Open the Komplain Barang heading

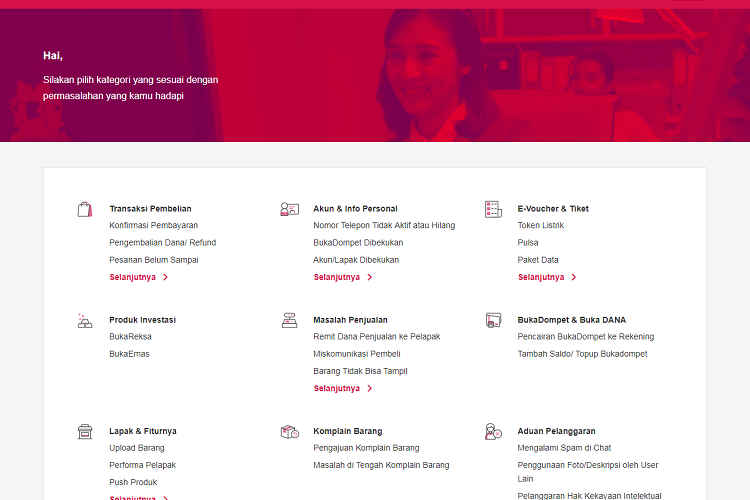[x=348, y=431]
